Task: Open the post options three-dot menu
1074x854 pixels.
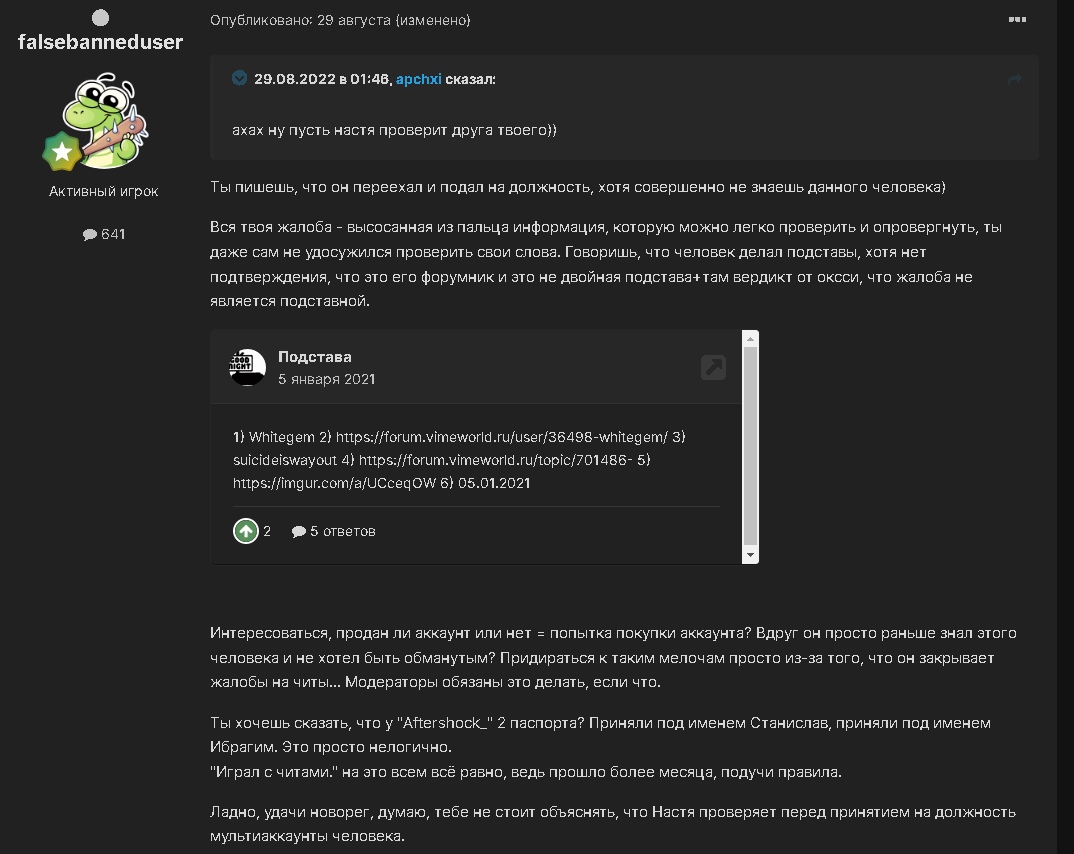Action: click(1017, 19)
